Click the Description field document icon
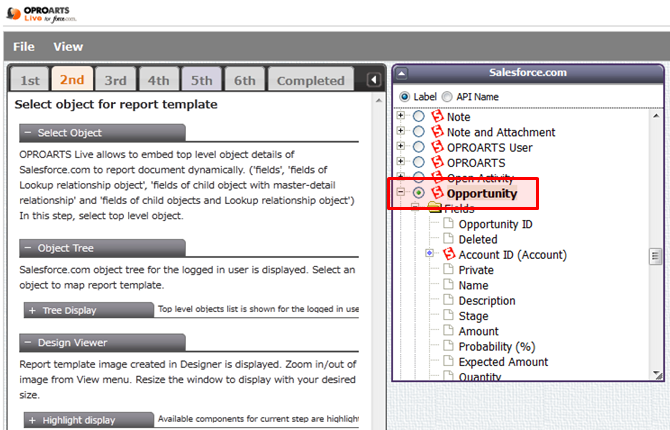Viewport: 670px width, 430px height. 448,299
